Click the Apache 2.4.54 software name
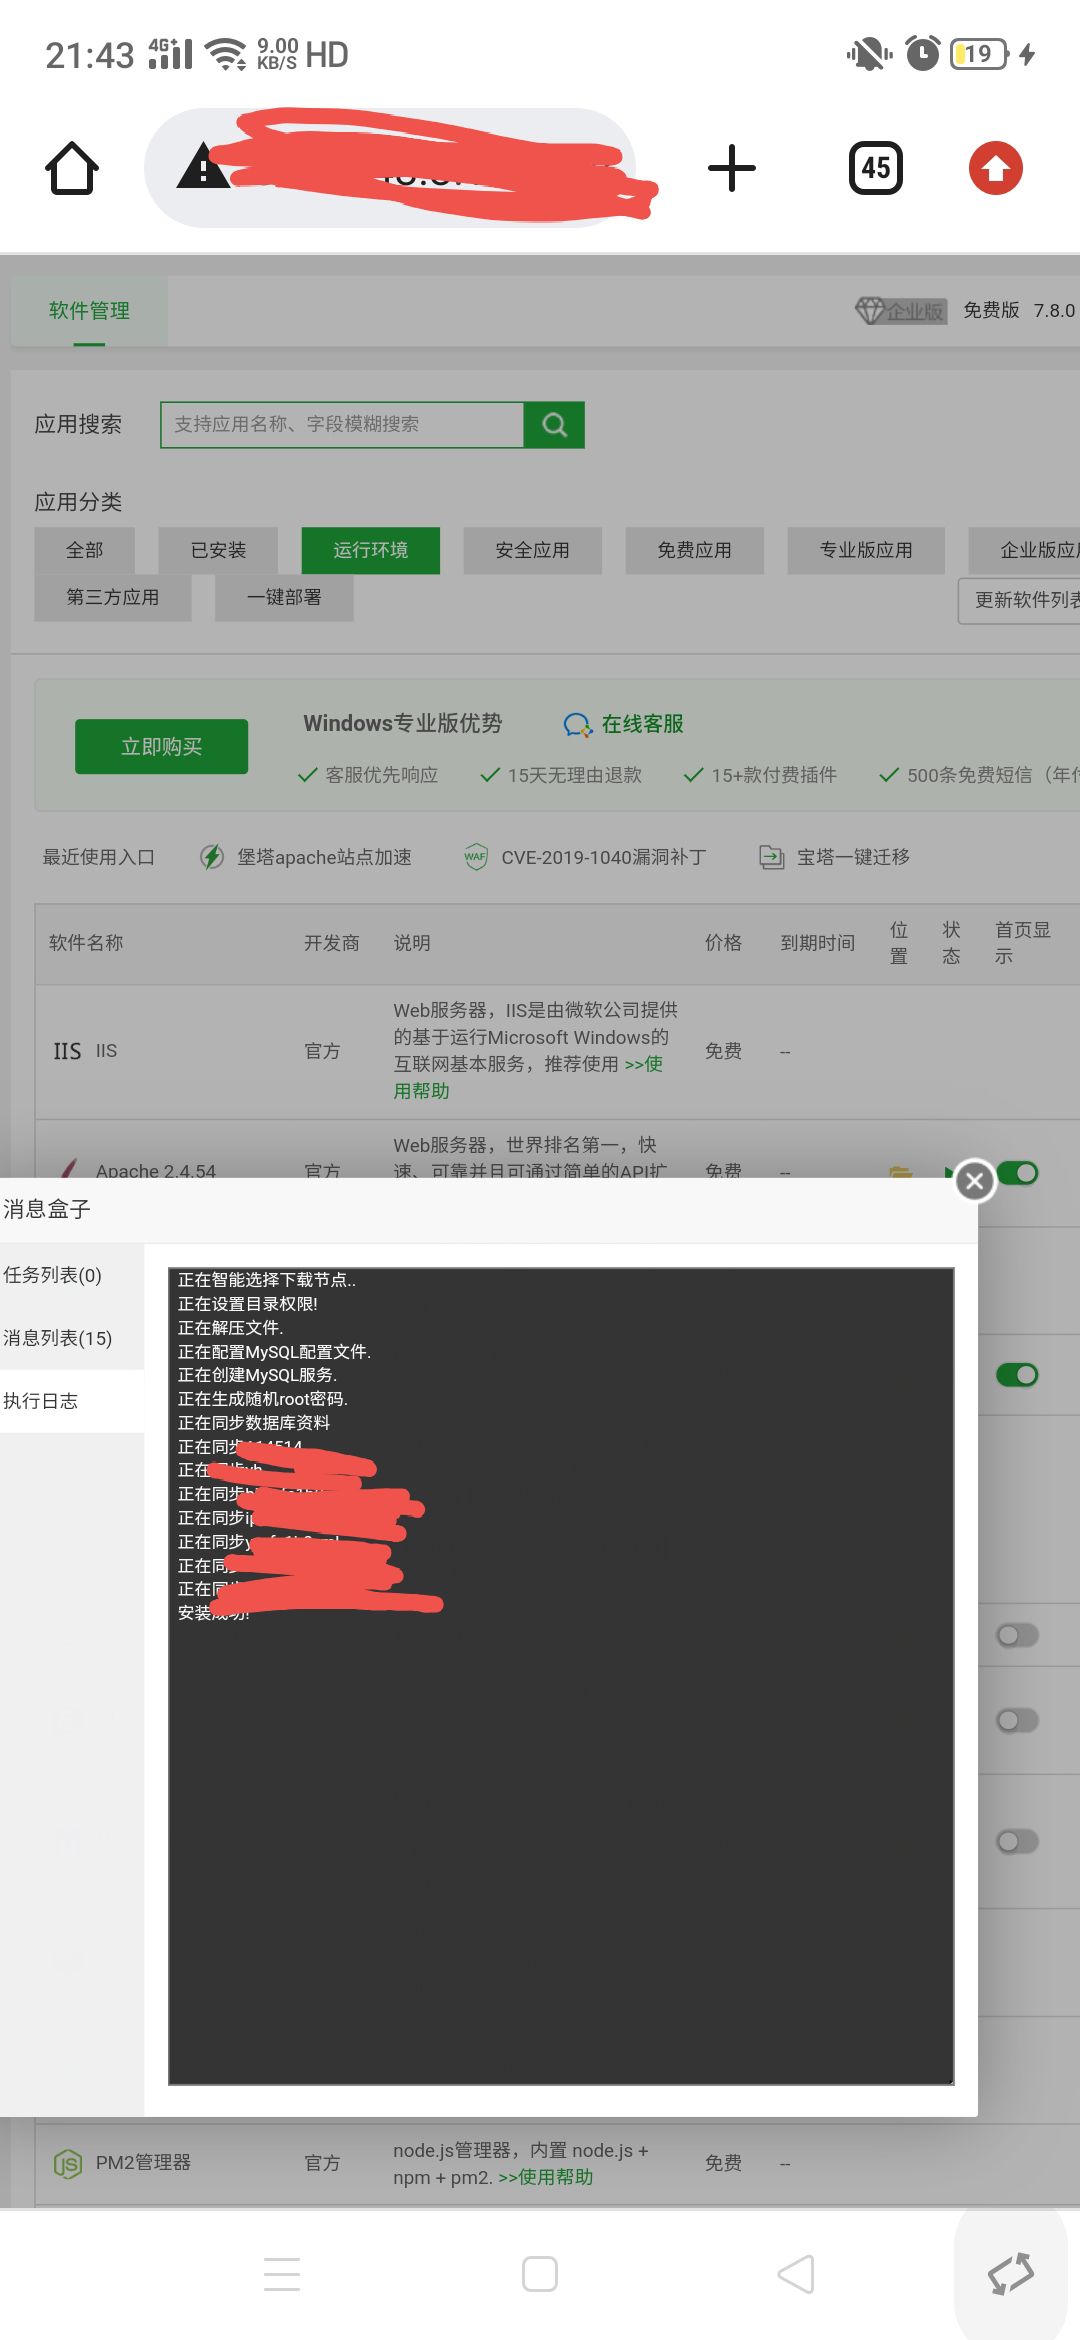This screenshot has height=2340, width=1080. point(156,1171)
